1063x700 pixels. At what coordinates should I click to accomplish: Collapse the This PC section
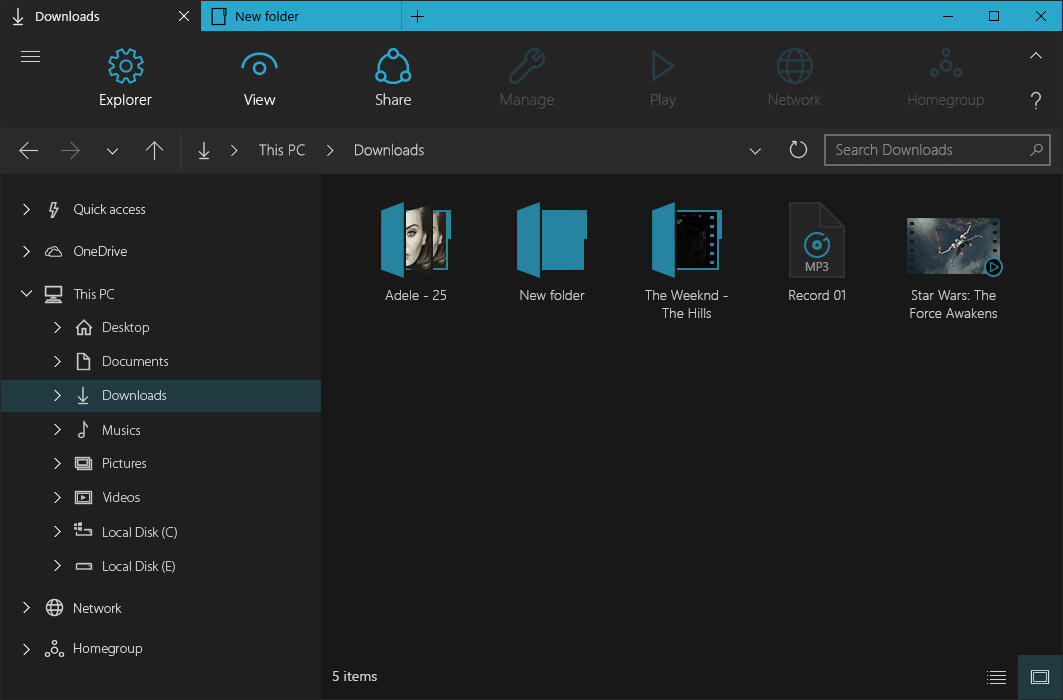click(24, 293)
